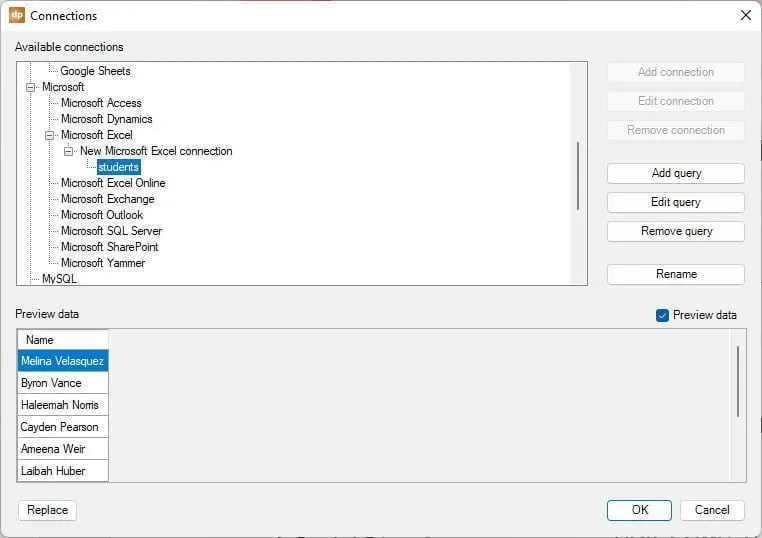The height and width of the screenshot is (538, 762).
Task: Click the Replace button
Action: click(x=48, y=510)
